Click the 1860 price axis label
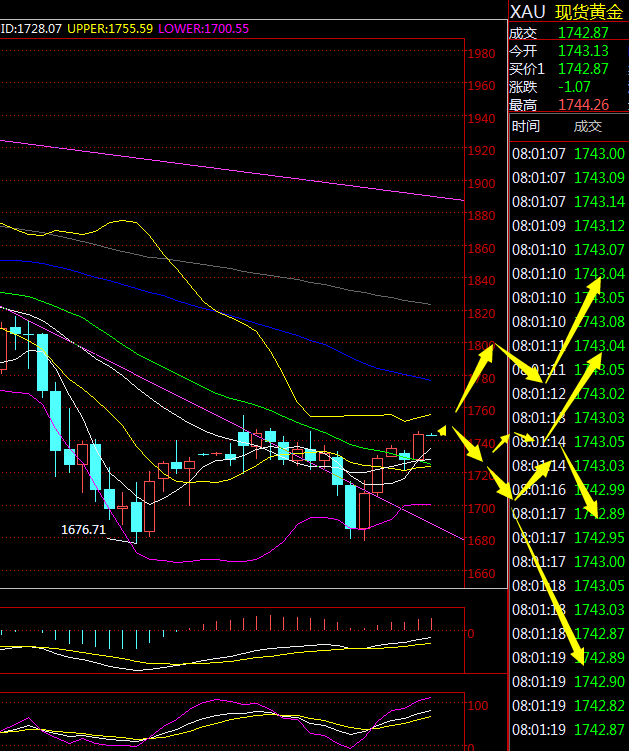629x751 pixels. 481,249
